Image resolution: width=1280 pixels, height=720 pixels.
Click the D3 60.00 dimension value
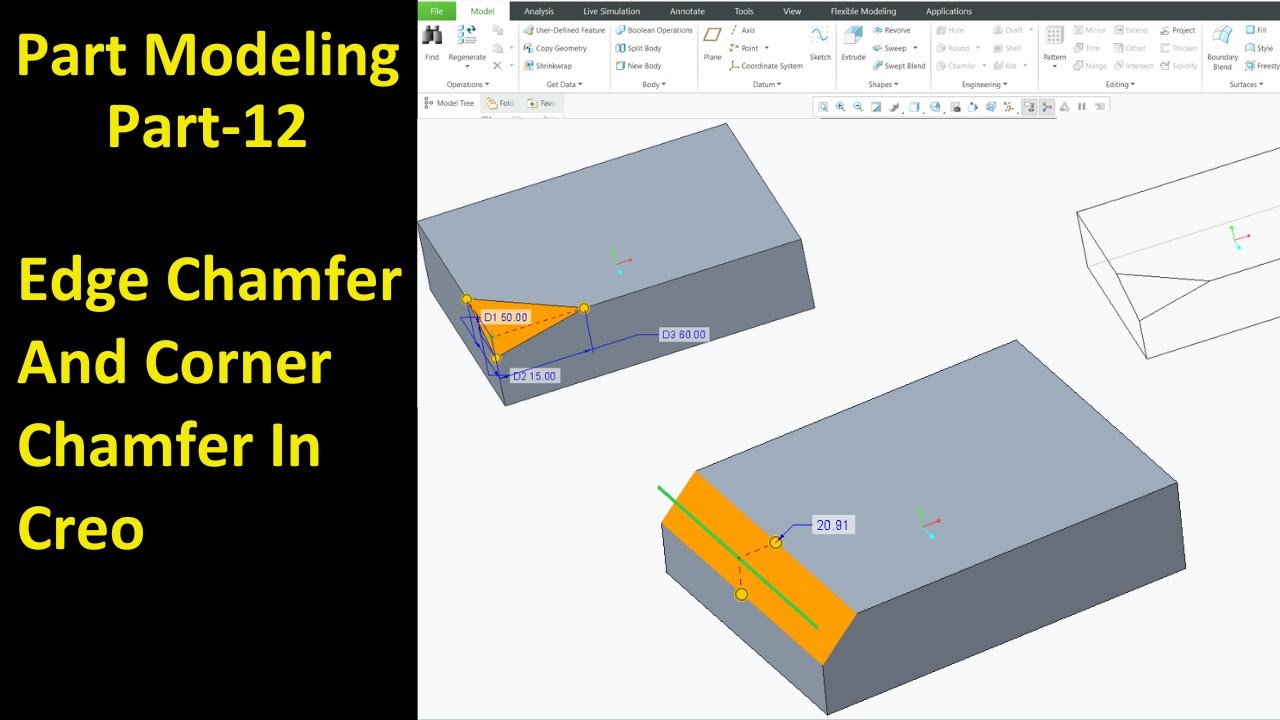pyautogui.click(x=684, y=335)
